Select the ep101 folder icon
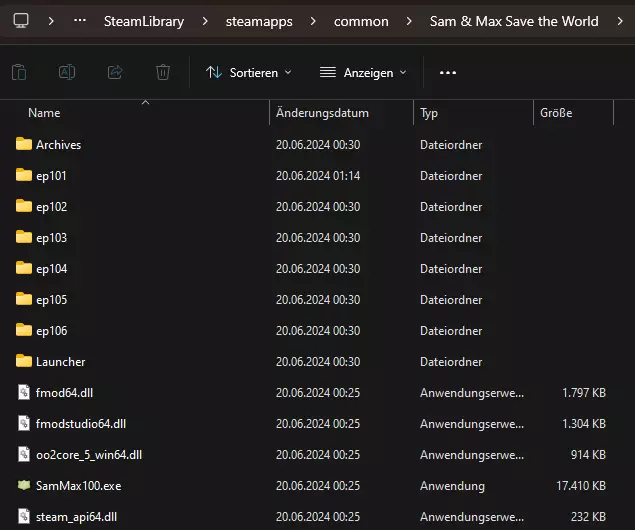Screen dimensions: 635x530 (x=24, y=175)
